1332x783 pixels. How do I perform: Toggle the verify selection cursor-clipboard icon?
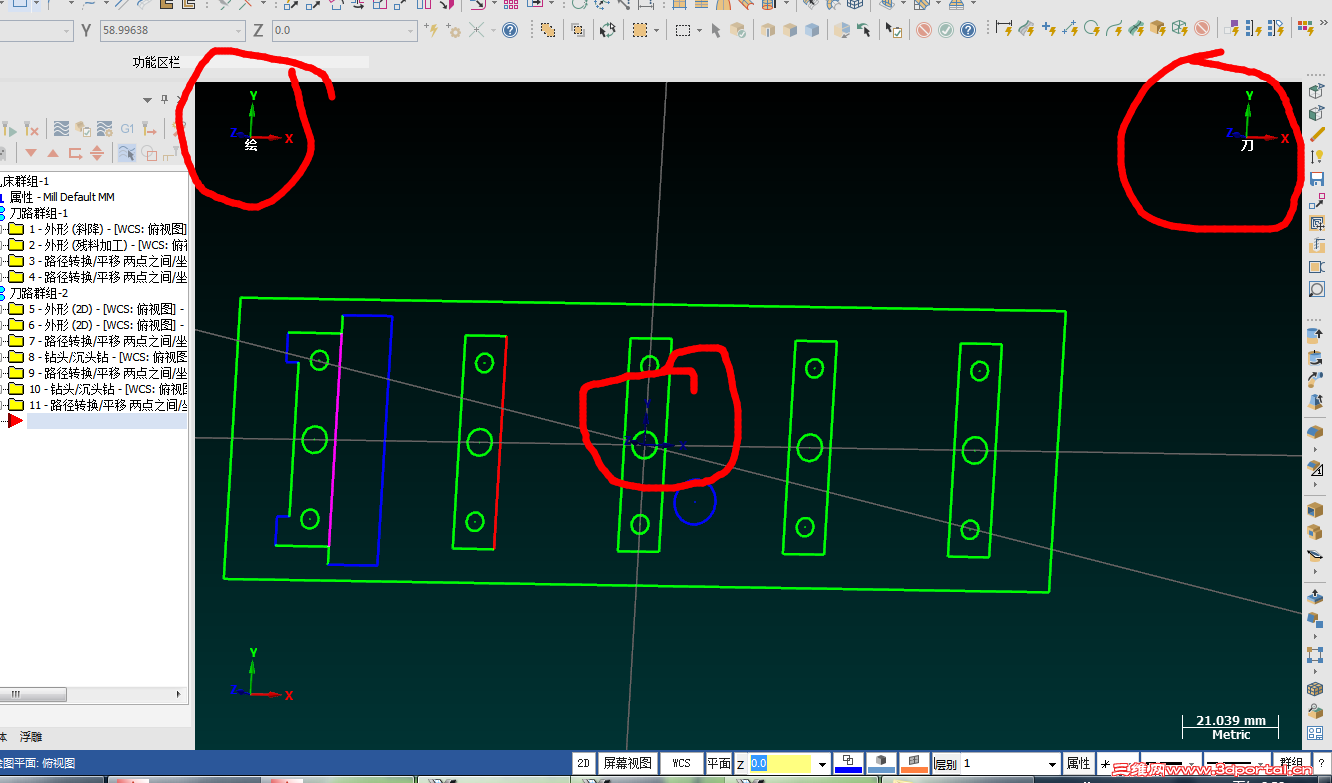click(895, 30)
